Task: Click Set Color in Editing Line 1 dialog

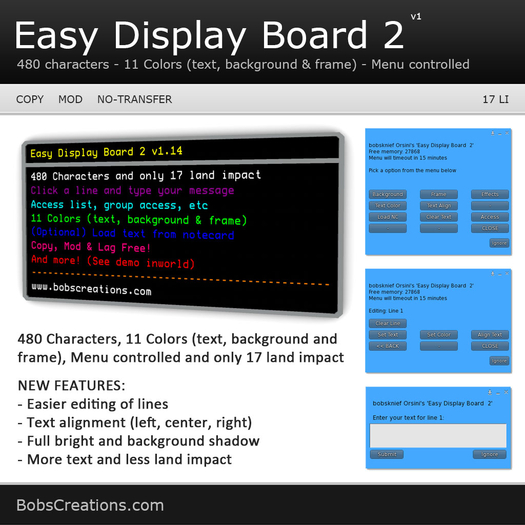Action: click(x=439, y=335)
